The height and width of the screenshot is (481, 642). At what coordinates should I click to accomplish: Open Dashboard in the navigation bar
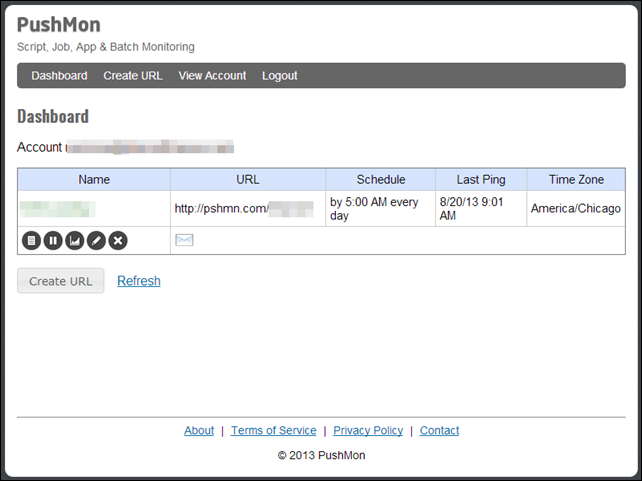59,76
